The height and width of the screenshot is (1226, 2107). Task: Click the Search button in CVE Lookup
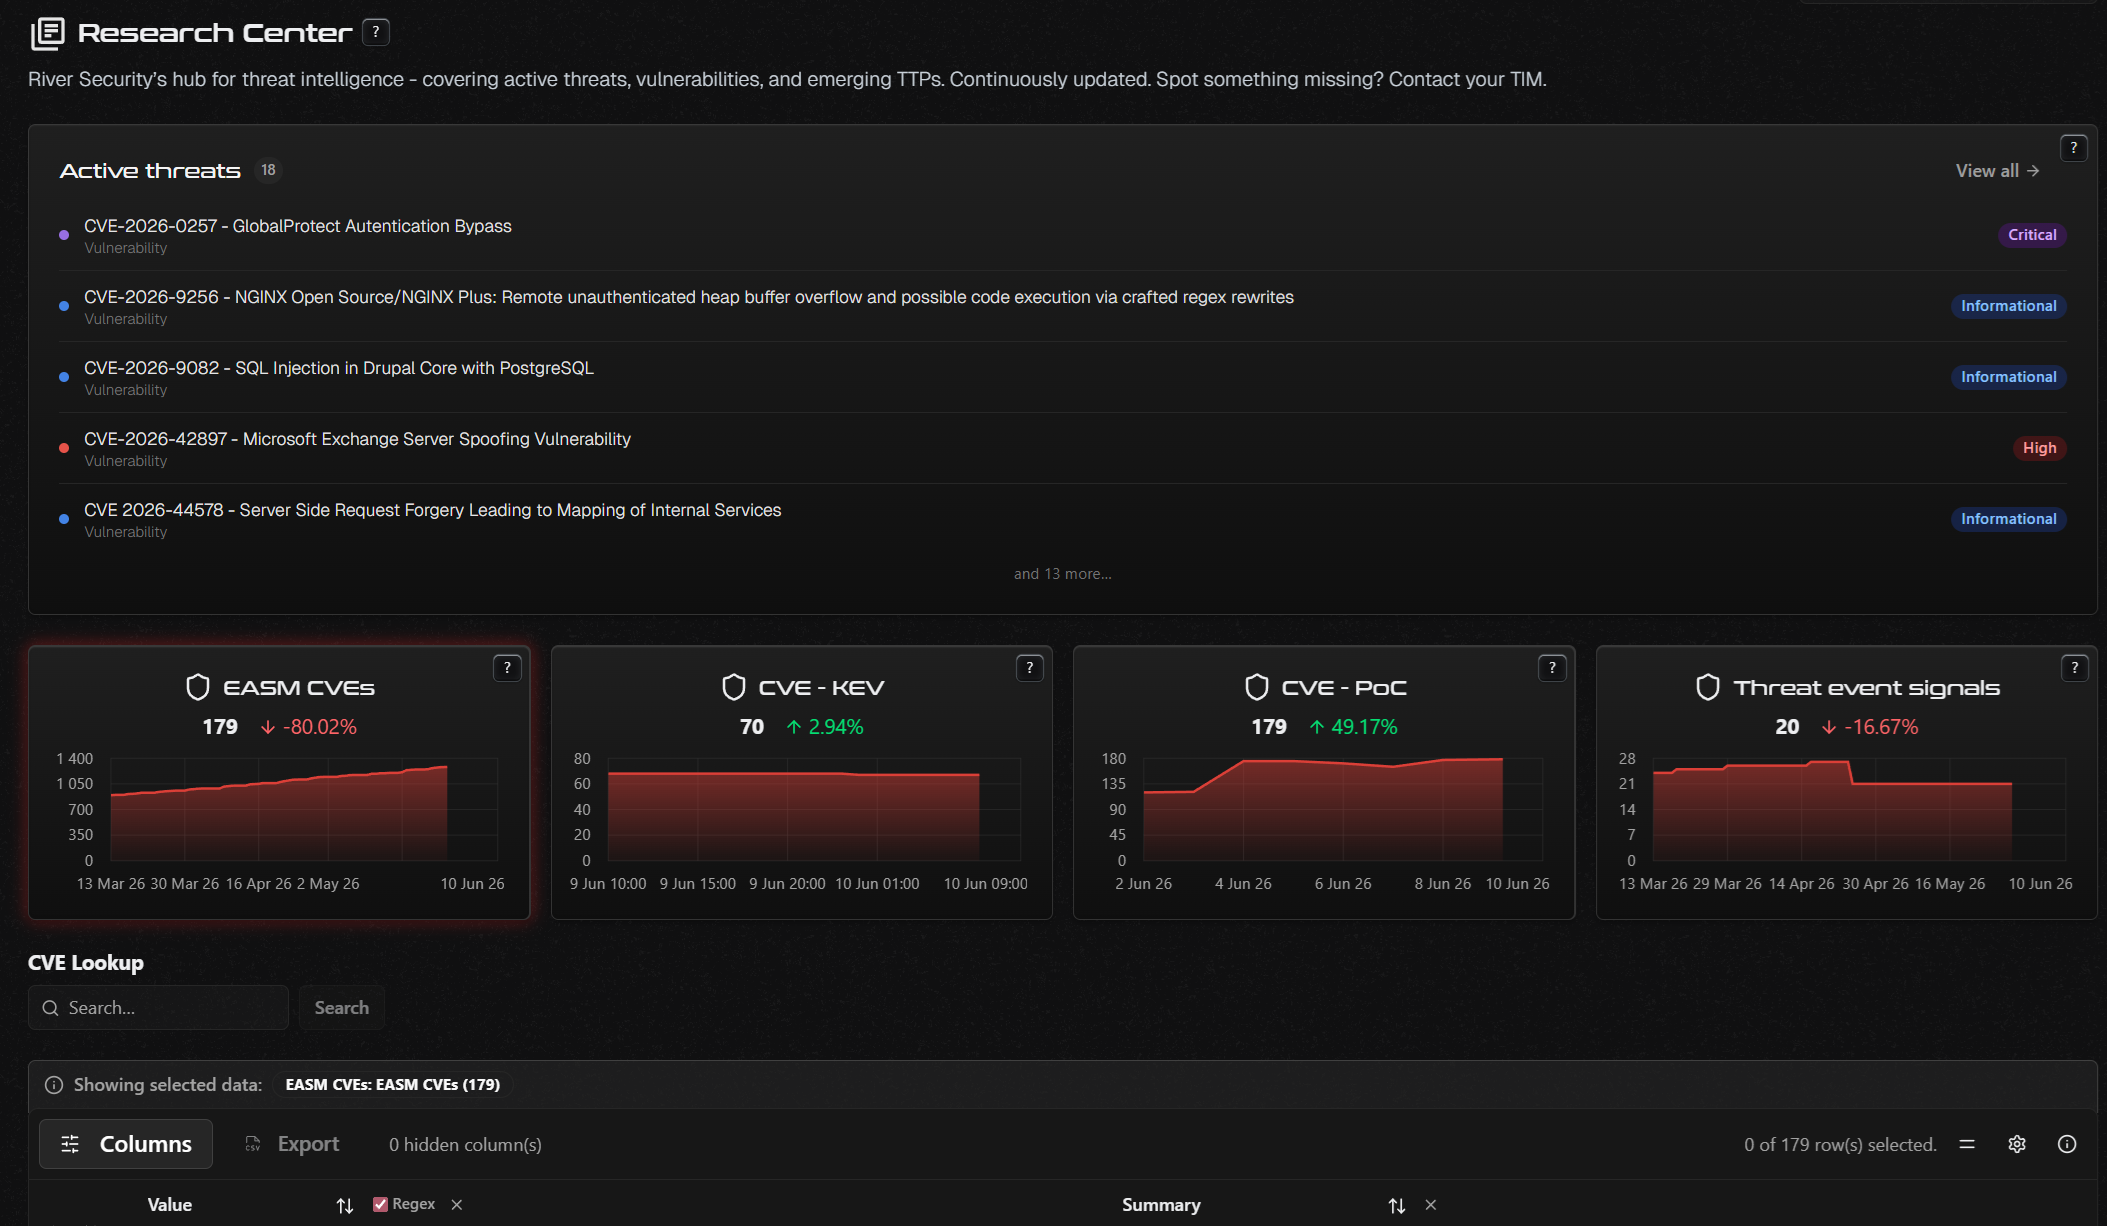click(x=342, y=1008)
